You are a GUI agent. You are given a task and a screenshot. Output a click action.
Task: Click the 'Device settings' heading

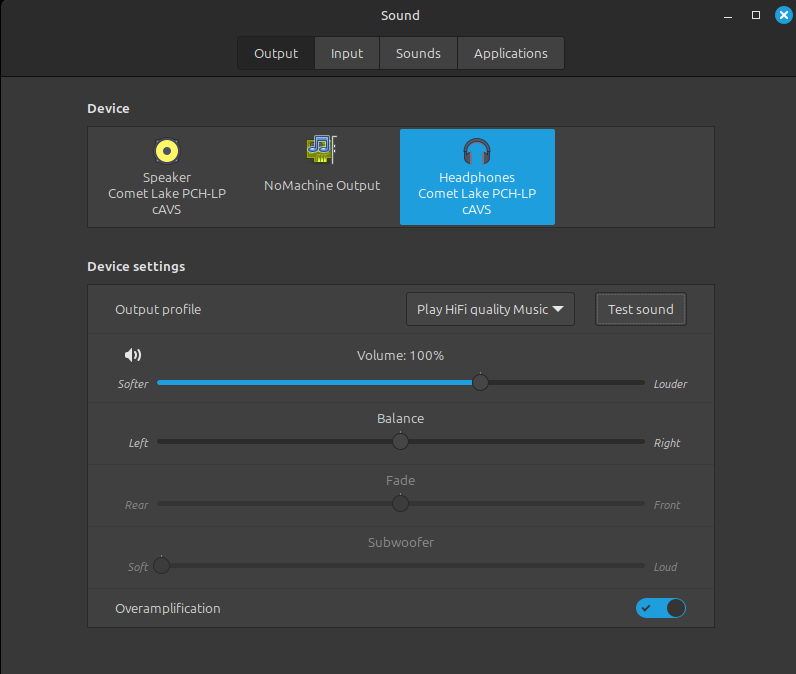click(136, 266)
